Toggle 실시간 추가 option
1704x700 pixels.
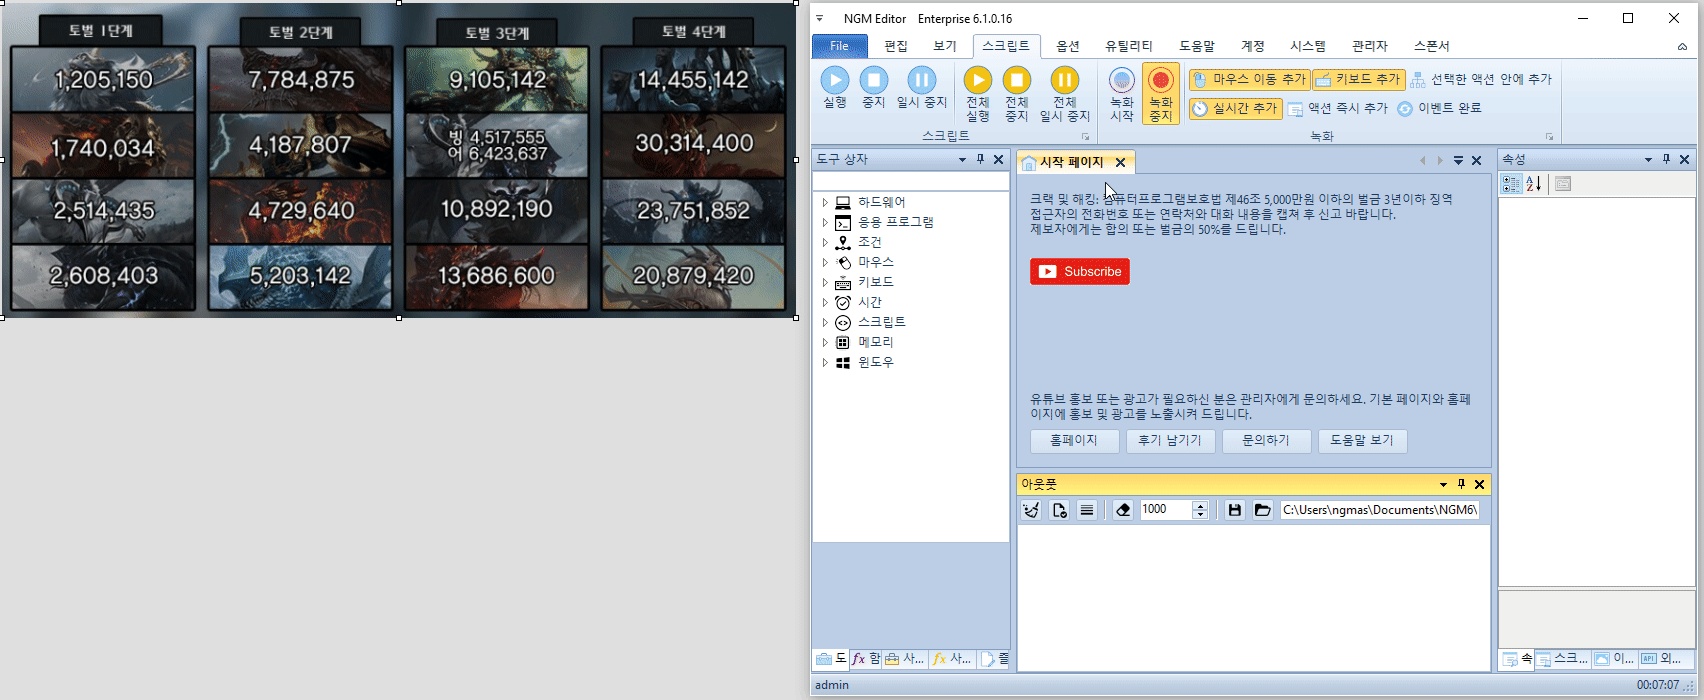(x=1236, y=108)
